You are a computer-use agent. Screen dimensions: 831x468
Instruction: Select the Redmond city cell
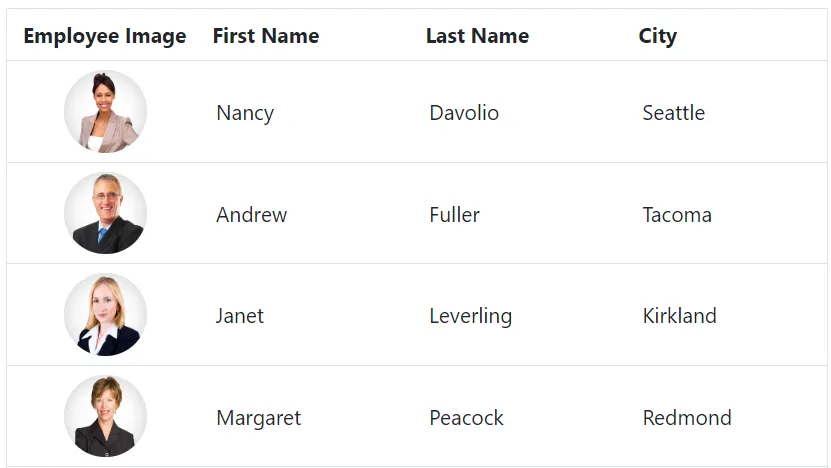tap(687, 418)
